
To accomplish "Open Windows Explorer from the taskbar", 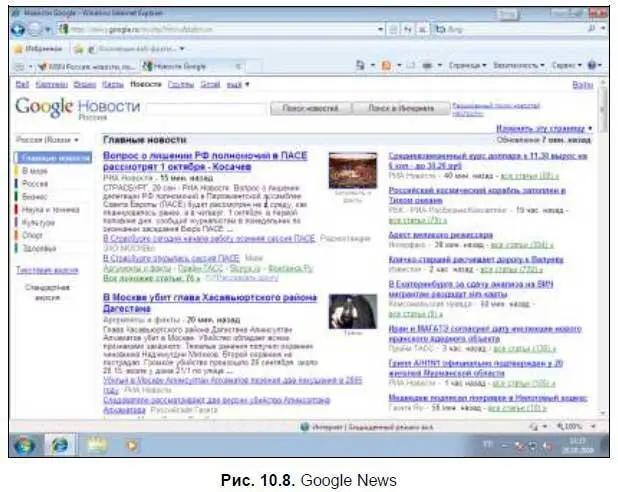I will 97,445.
